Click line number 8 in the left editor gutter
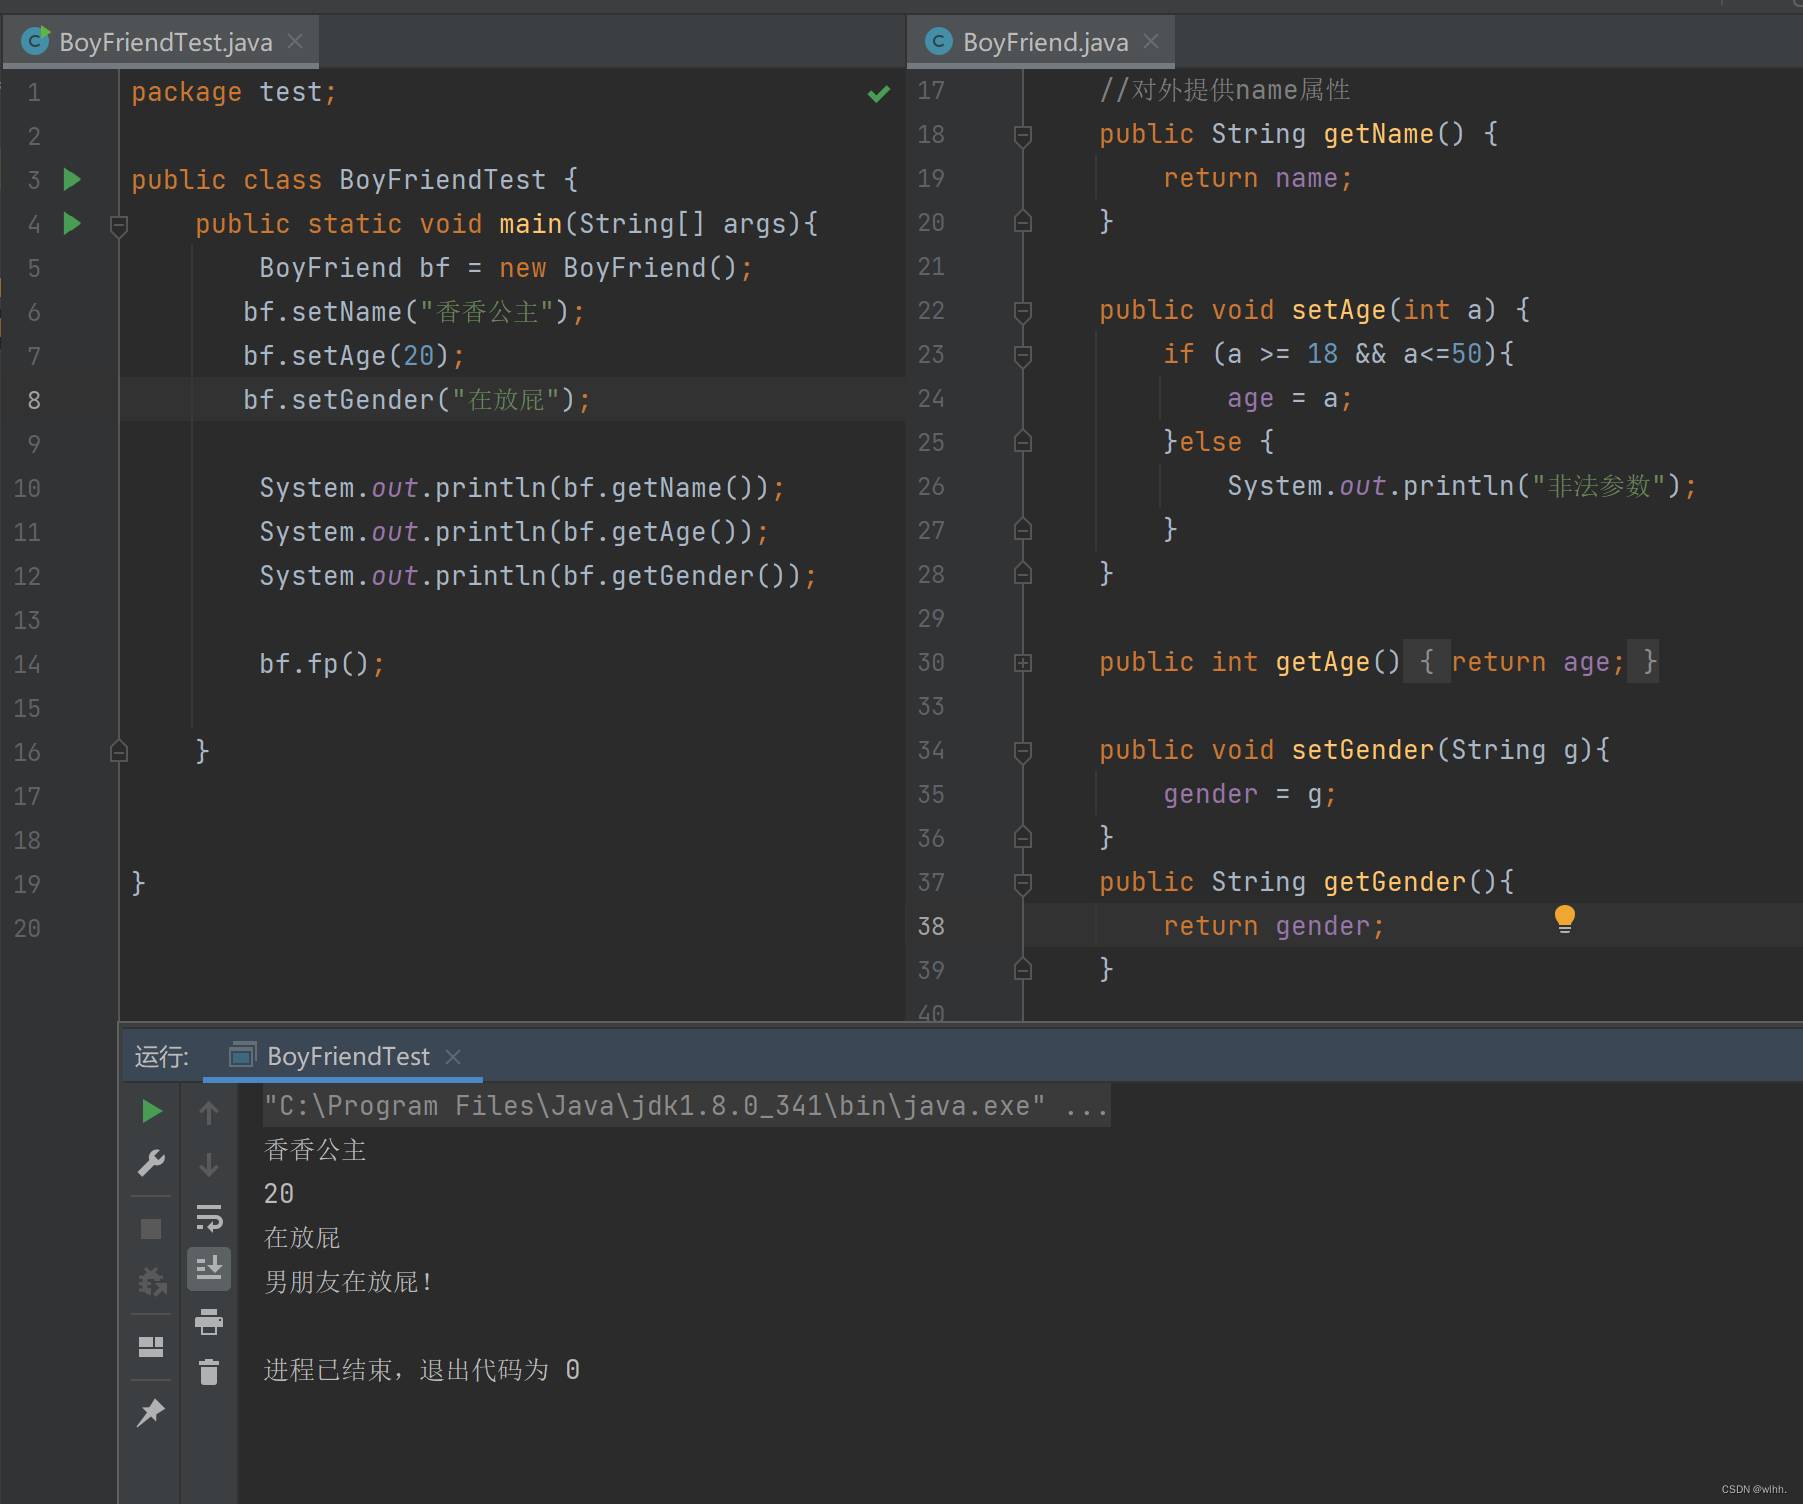This screenshot has height=1504, width=1803. pyautogui.click(x=34, y=401)
